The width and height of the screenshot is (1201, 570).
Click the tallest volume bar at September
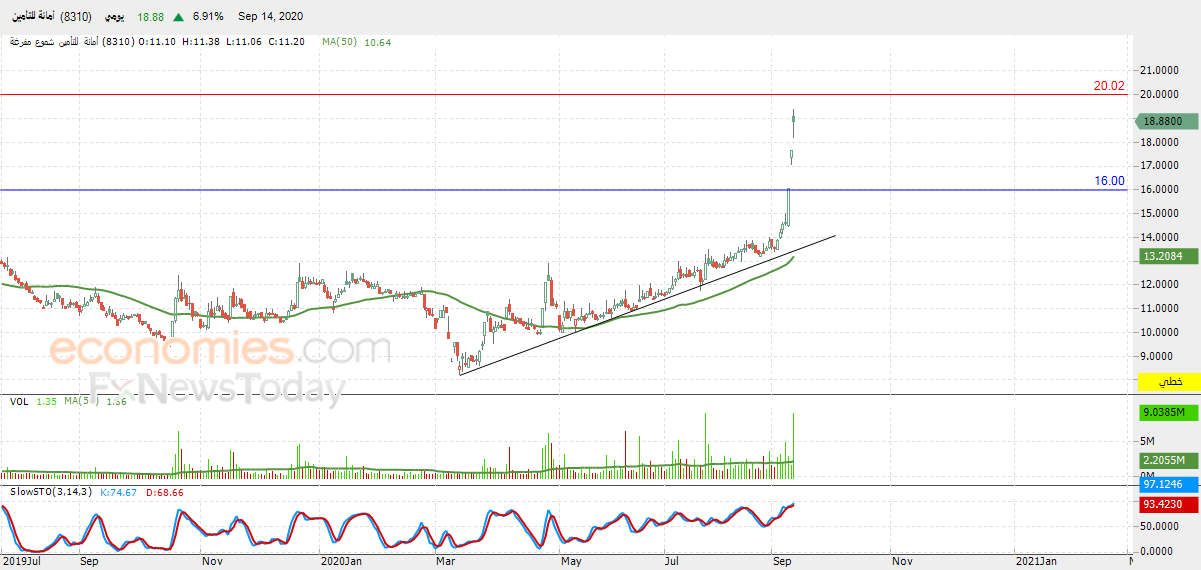pos(793,444)
